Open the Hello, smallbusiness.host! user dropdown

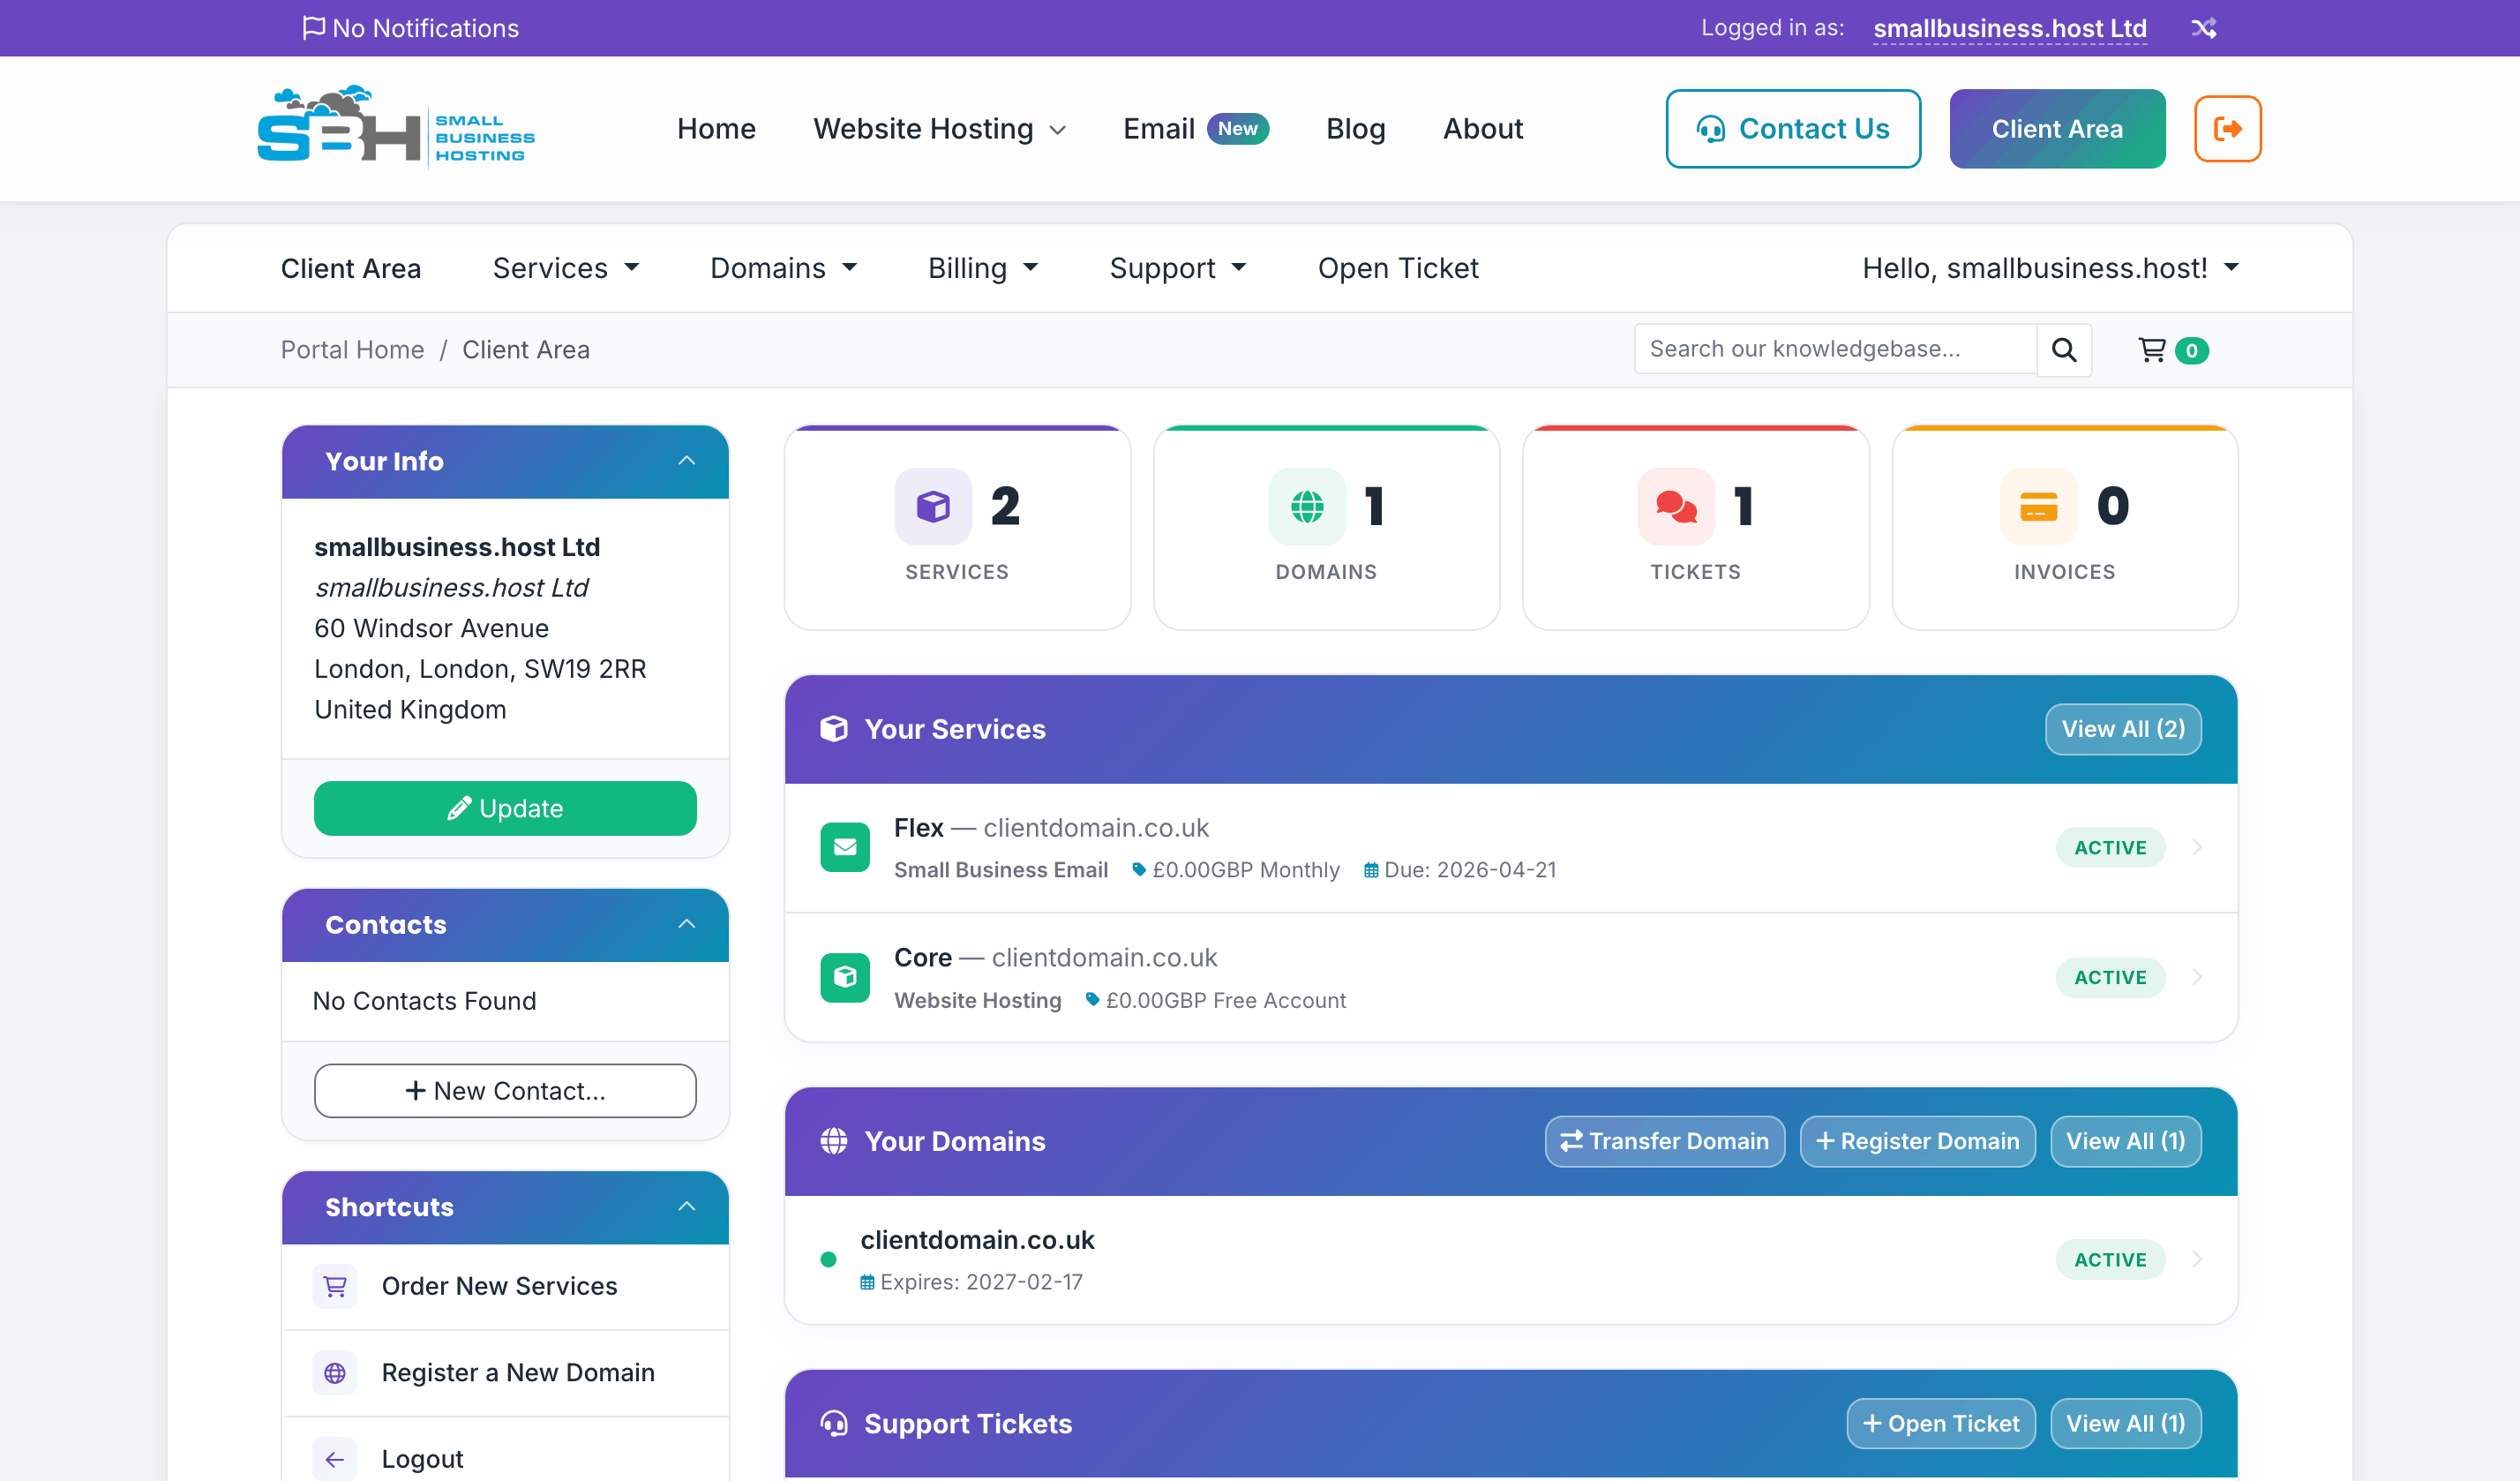pos(2050,268)
